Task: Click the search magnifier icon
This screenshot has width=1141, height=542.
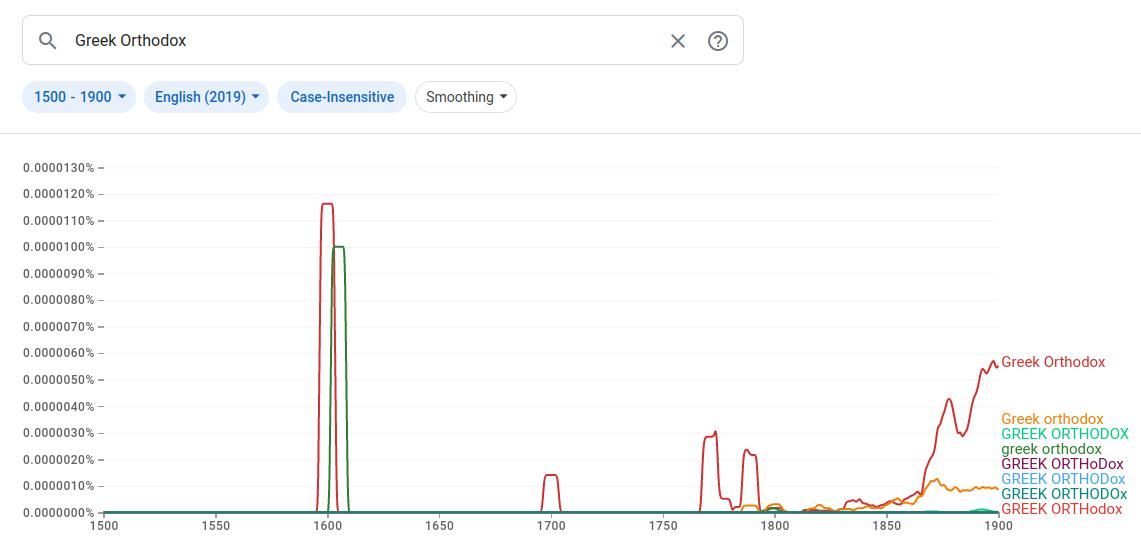Action: tap(47, 41)
